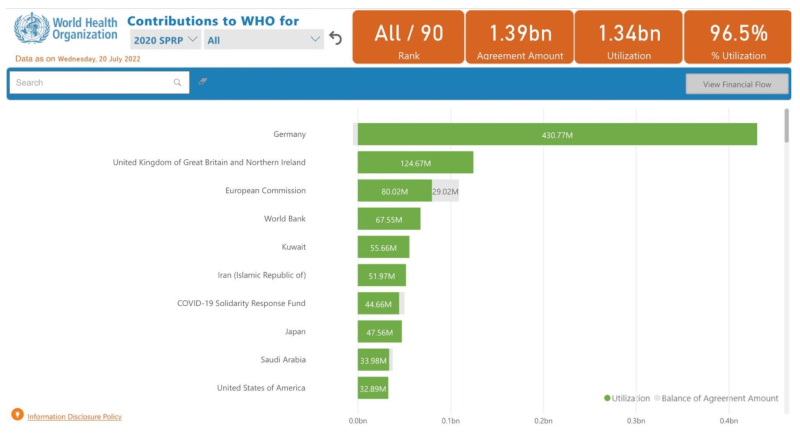The height and width of the screenshot is (439, 800).
Task: Click the European Commission axis label
Action: (265, 190)
